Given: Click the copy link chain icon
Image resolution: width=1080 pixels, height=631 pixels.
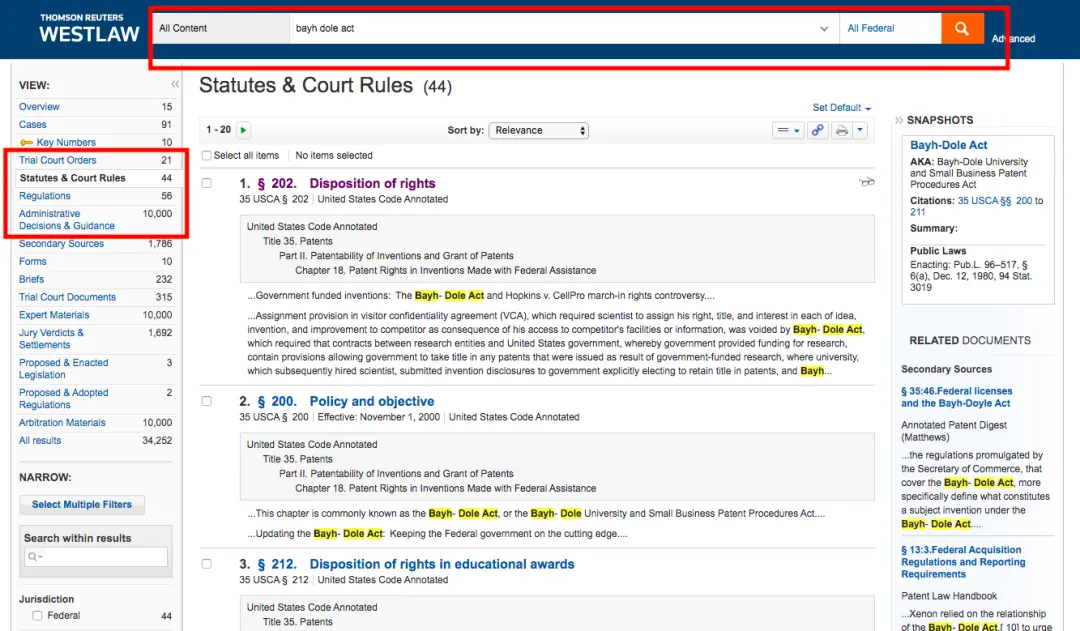Looking at the screenshot, I should tap(817, 130).
